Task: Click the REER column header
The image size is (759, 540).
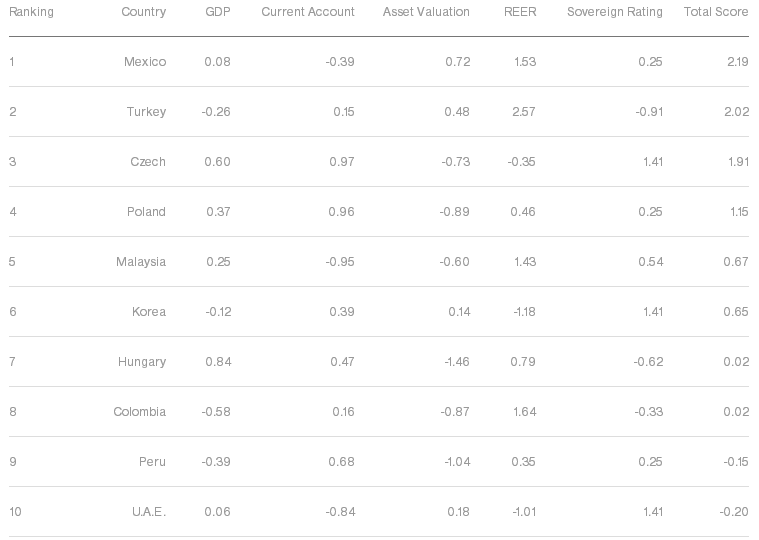Action: tap(520, 12)
